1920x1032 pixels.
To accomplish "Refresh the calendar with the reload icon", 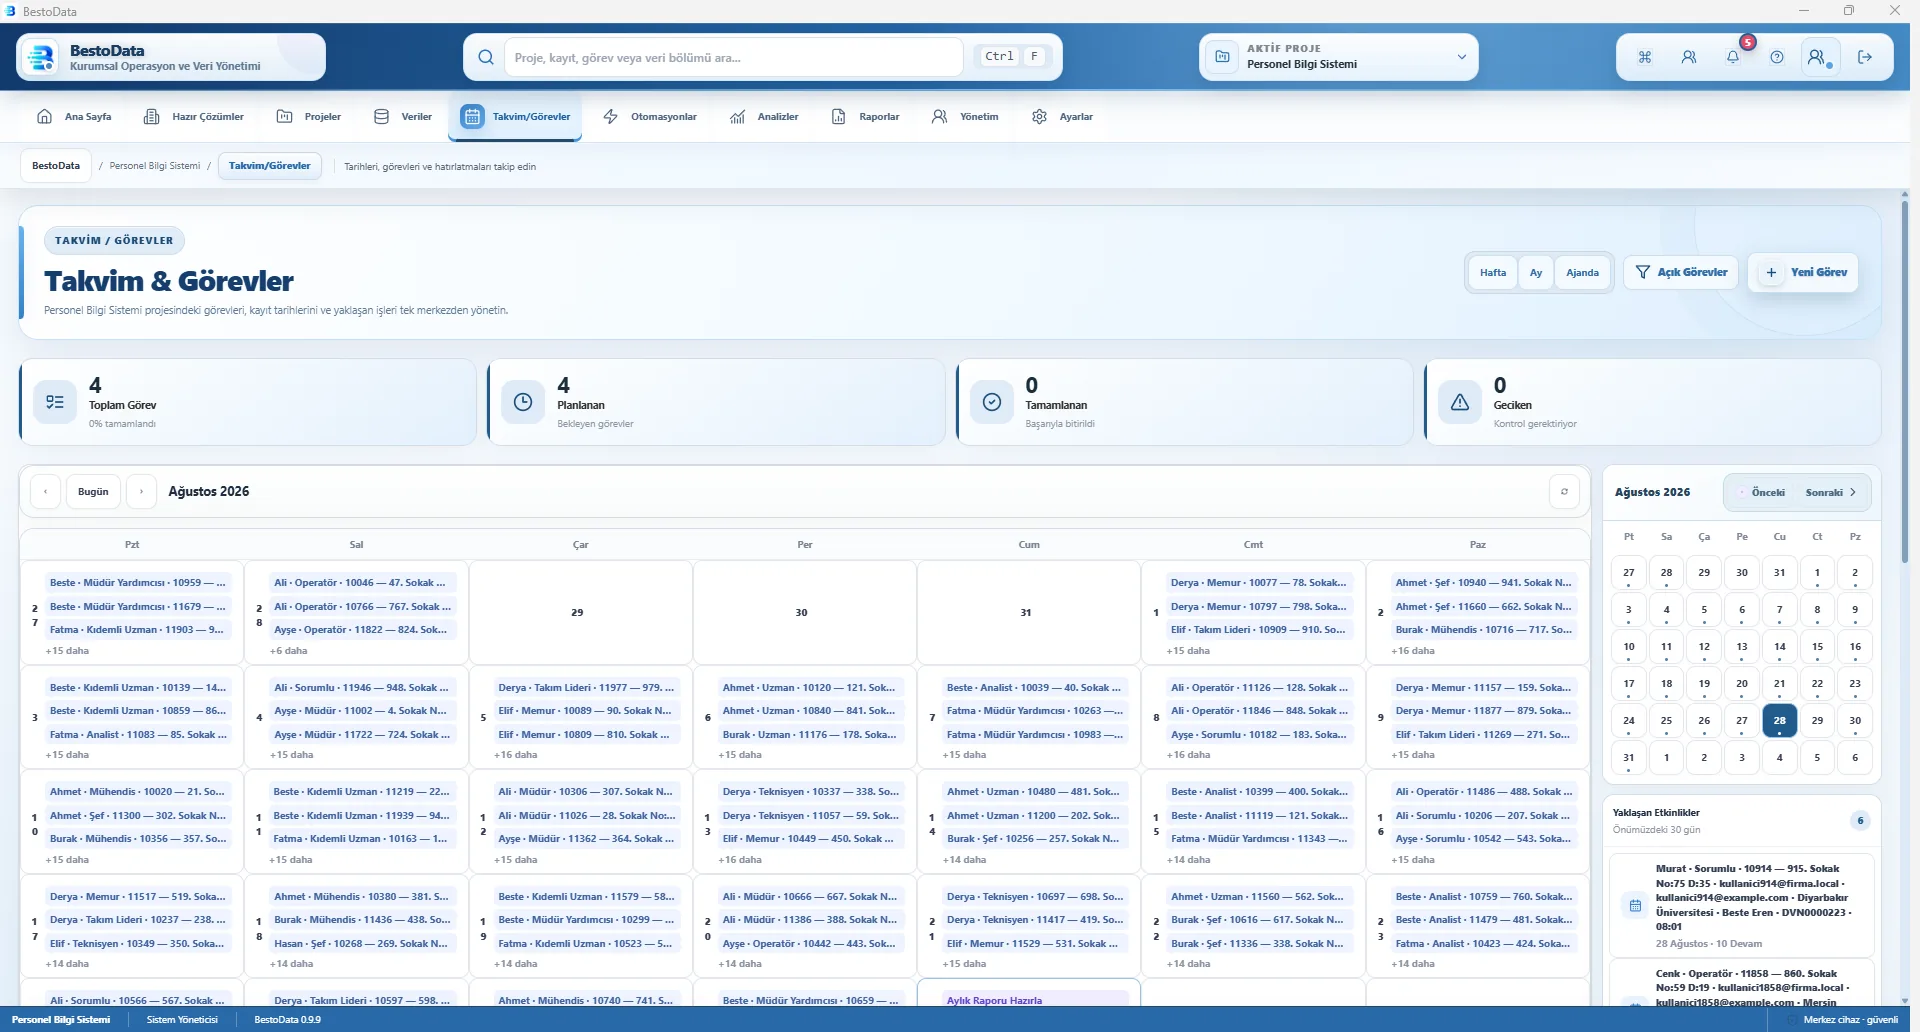I will (x=1564, y=491).
